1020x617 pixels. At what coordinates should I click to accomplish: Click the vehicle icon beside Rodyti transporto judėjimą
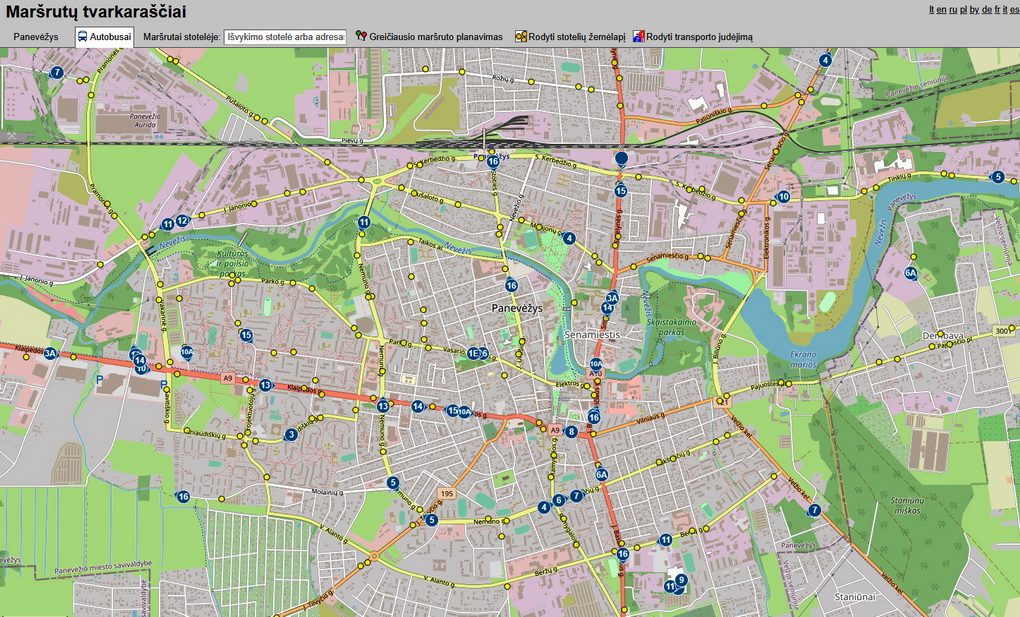click(638, 37)
